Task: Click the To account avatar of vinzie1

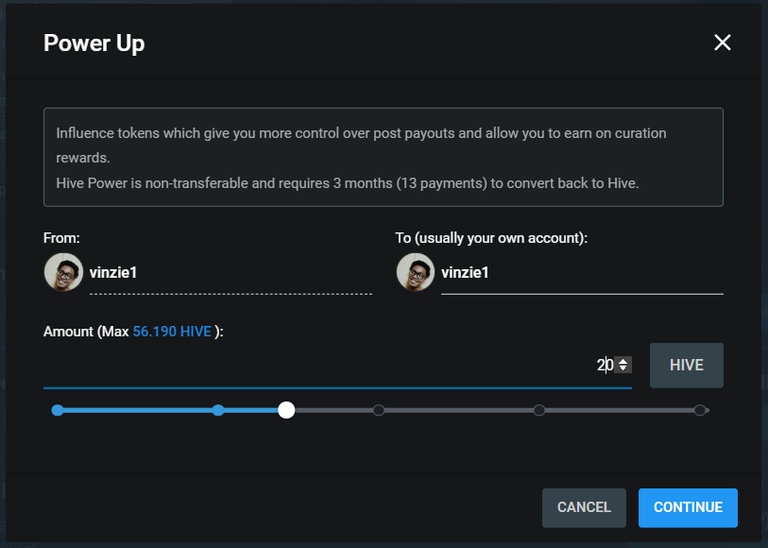Action: click(415, 272)
